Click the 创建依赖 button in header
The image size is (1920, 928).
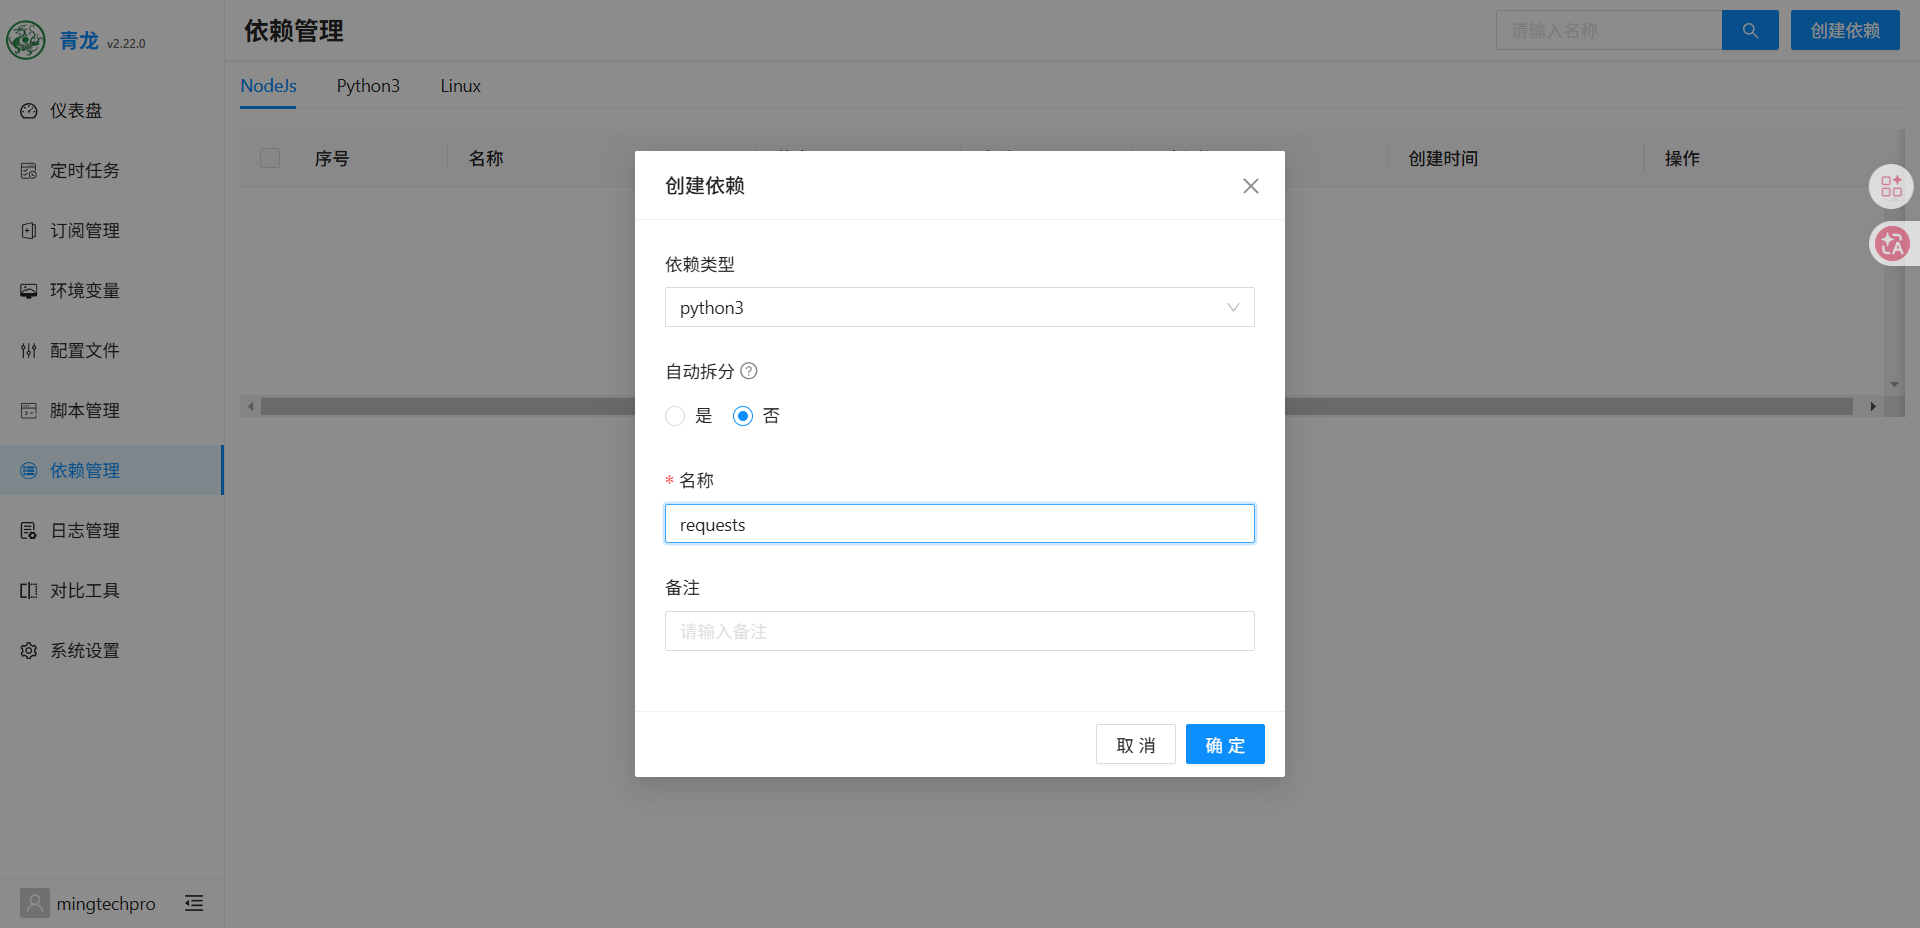(x=1845, y=30)
